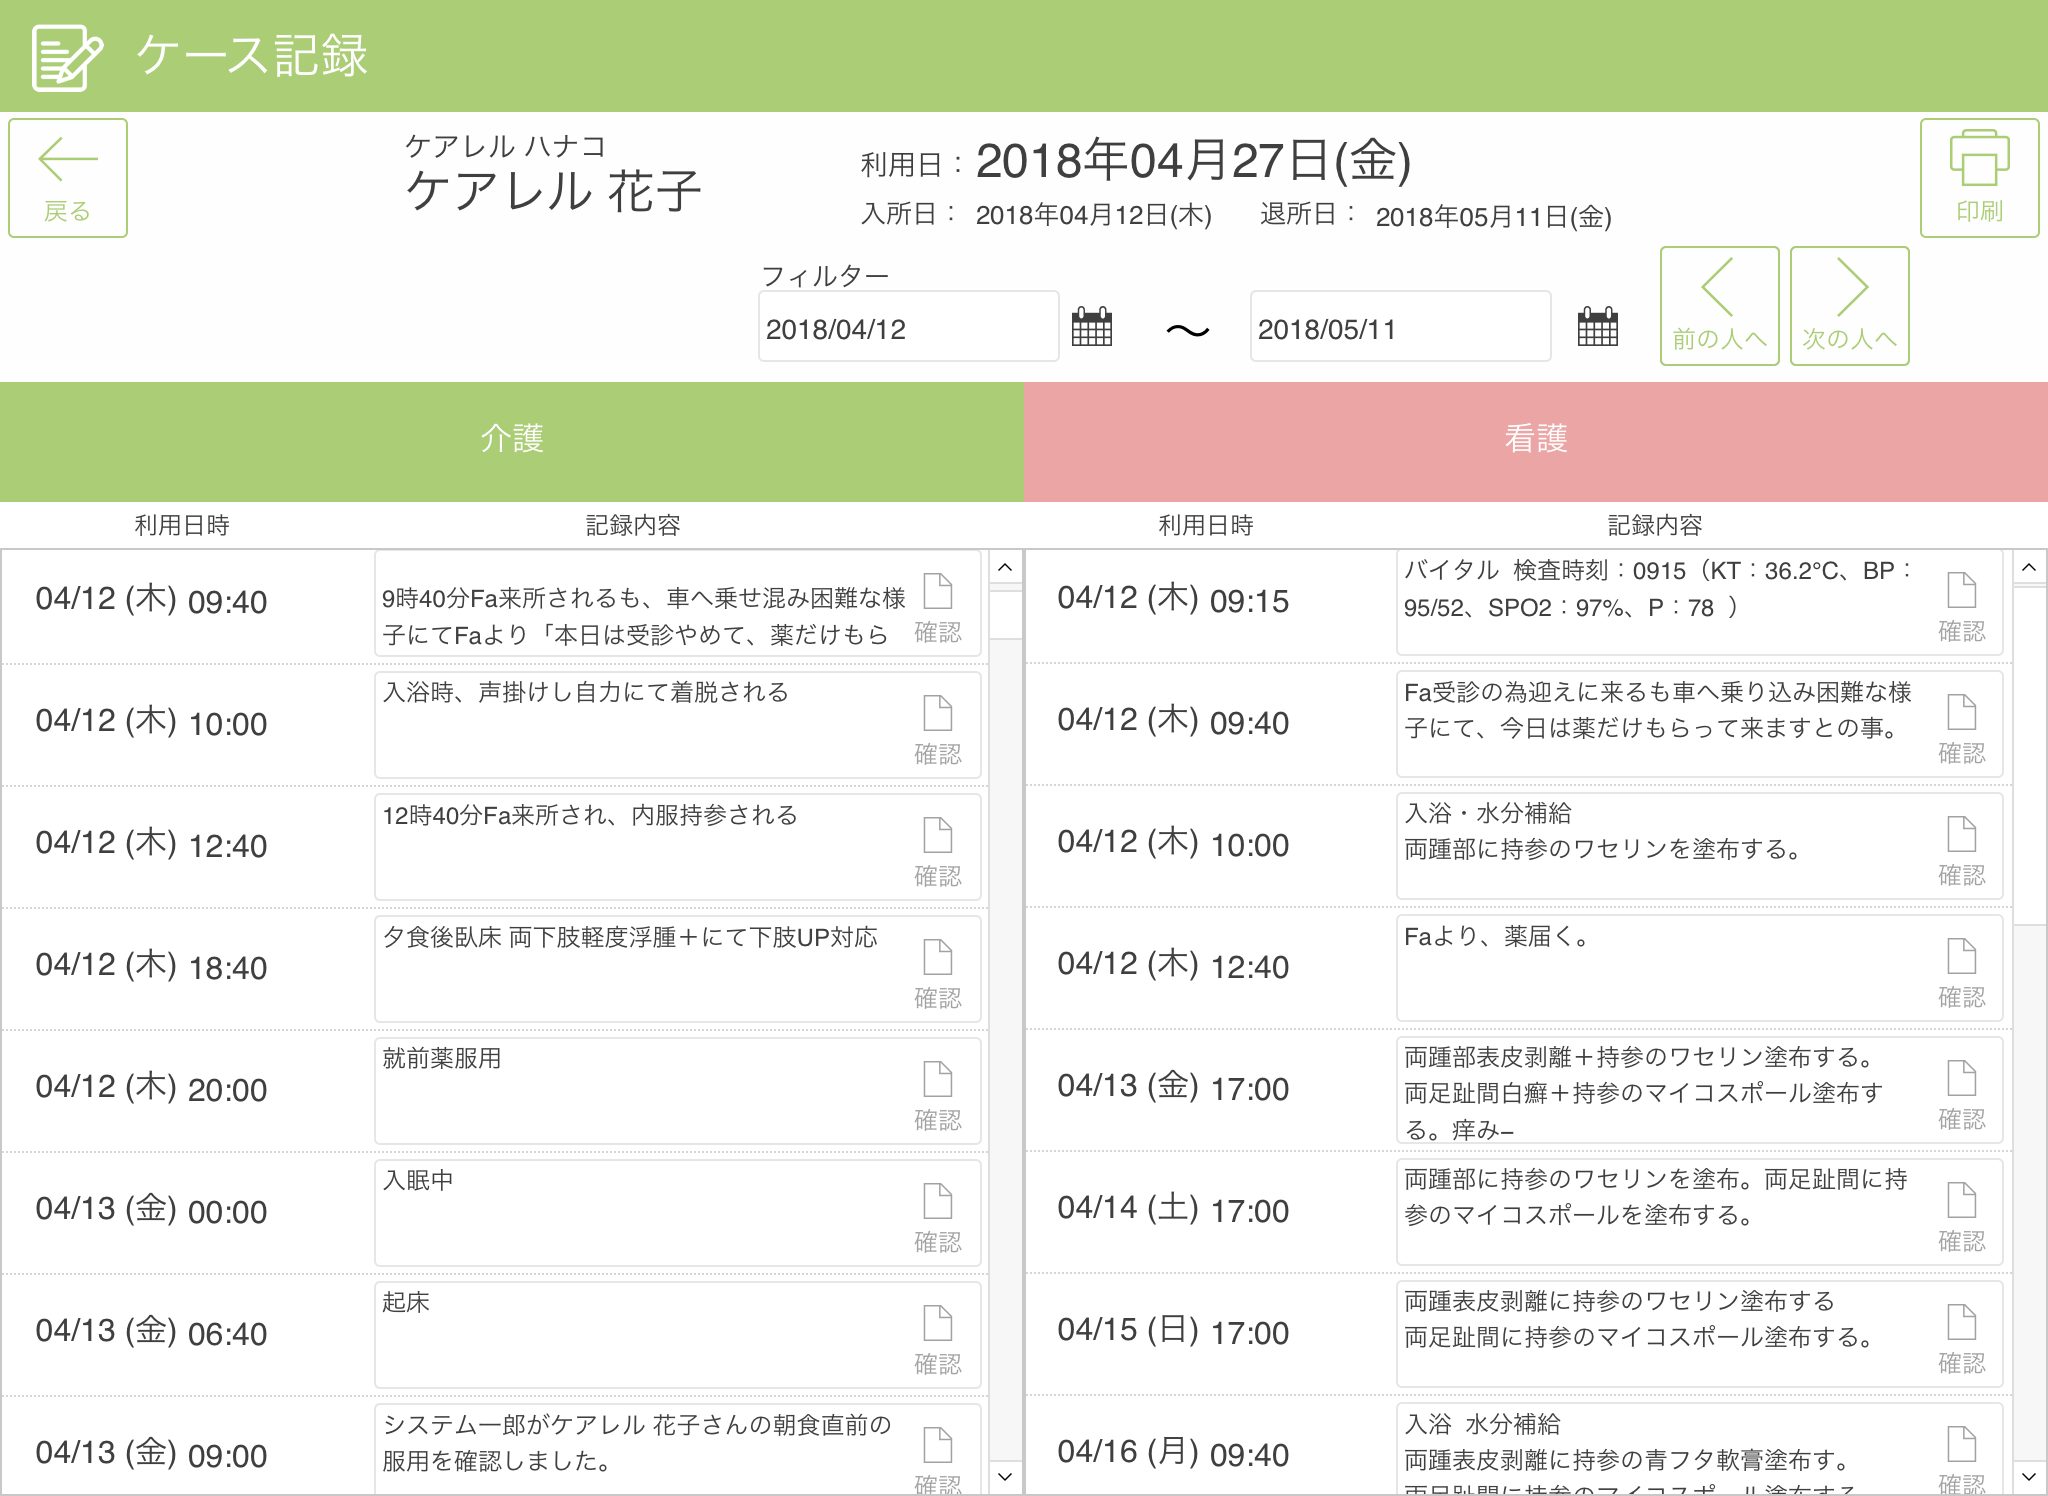Select the 介護 tab
Image resolution: width=2048 pixels, height=1496 pixels.
pyautogui.click(x=512, y=440)
